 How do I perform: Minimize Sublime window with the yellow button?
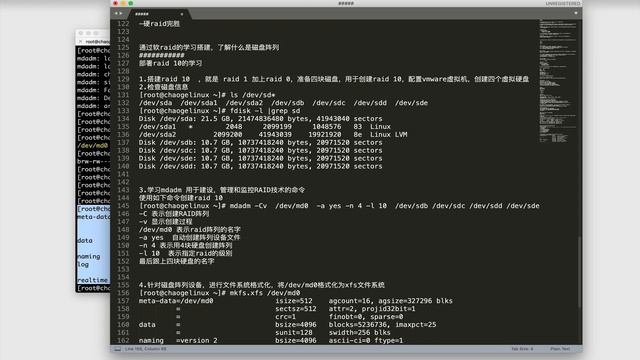pyautogui.click(x=123, y=3)
